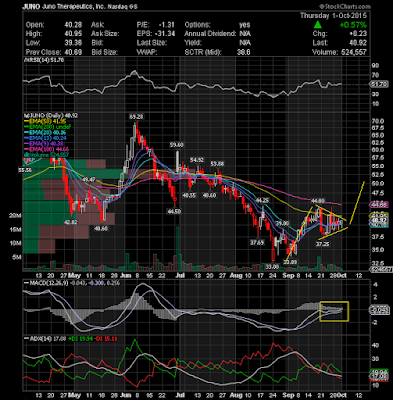
Task: Select the 54.92 price label
Action: [197, 160]
